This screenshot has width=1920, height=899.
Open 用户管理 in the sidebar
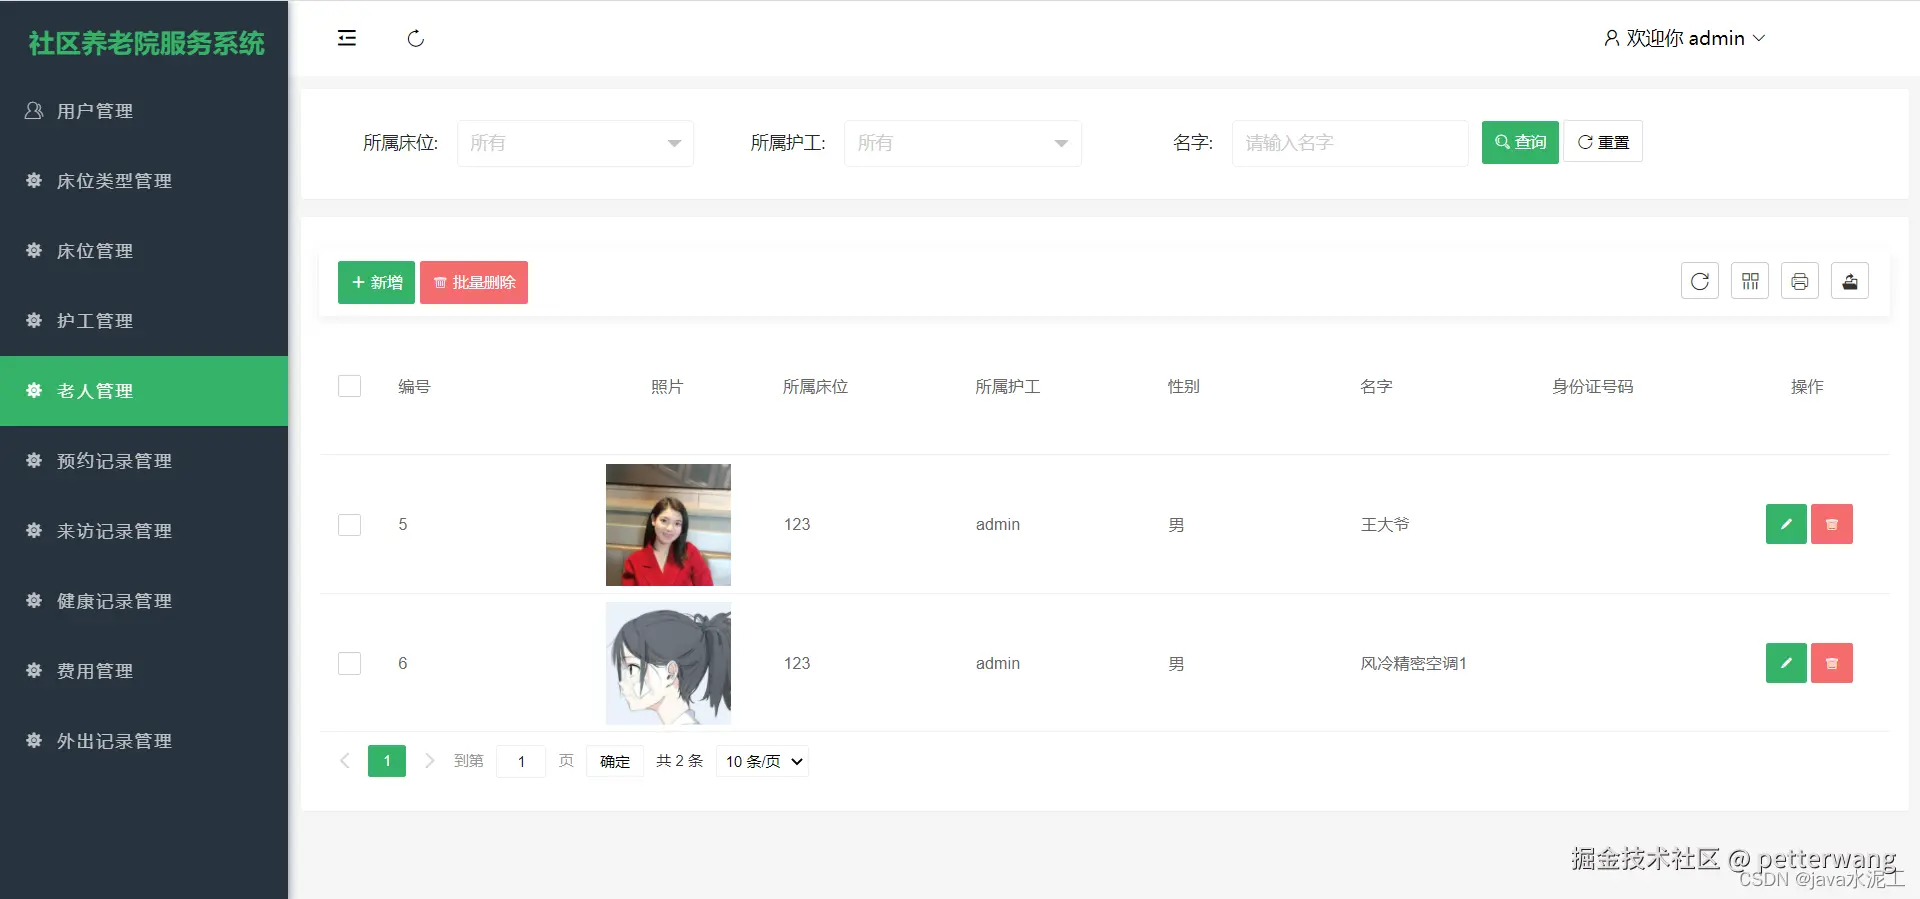(x=144, y=111)
